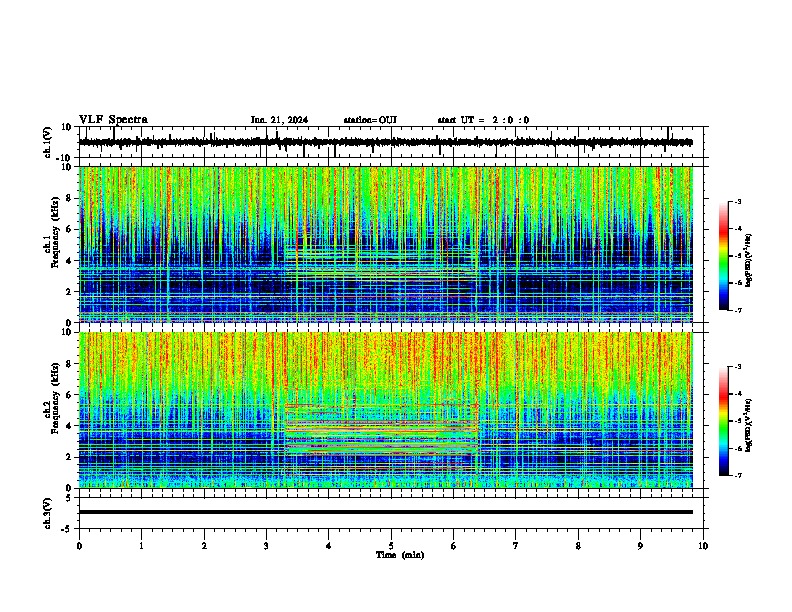Click the "ch.1 Frequency (kHz)" axis label

[x=52, y=232]
